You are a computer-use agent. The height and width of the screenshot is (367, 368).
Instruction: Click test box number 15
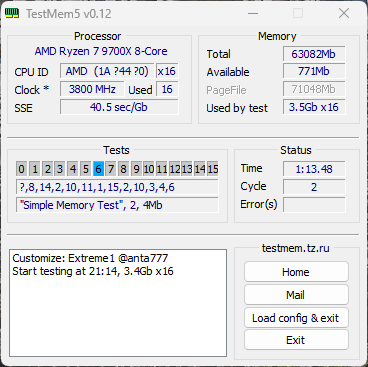click(x=213, y=169)
